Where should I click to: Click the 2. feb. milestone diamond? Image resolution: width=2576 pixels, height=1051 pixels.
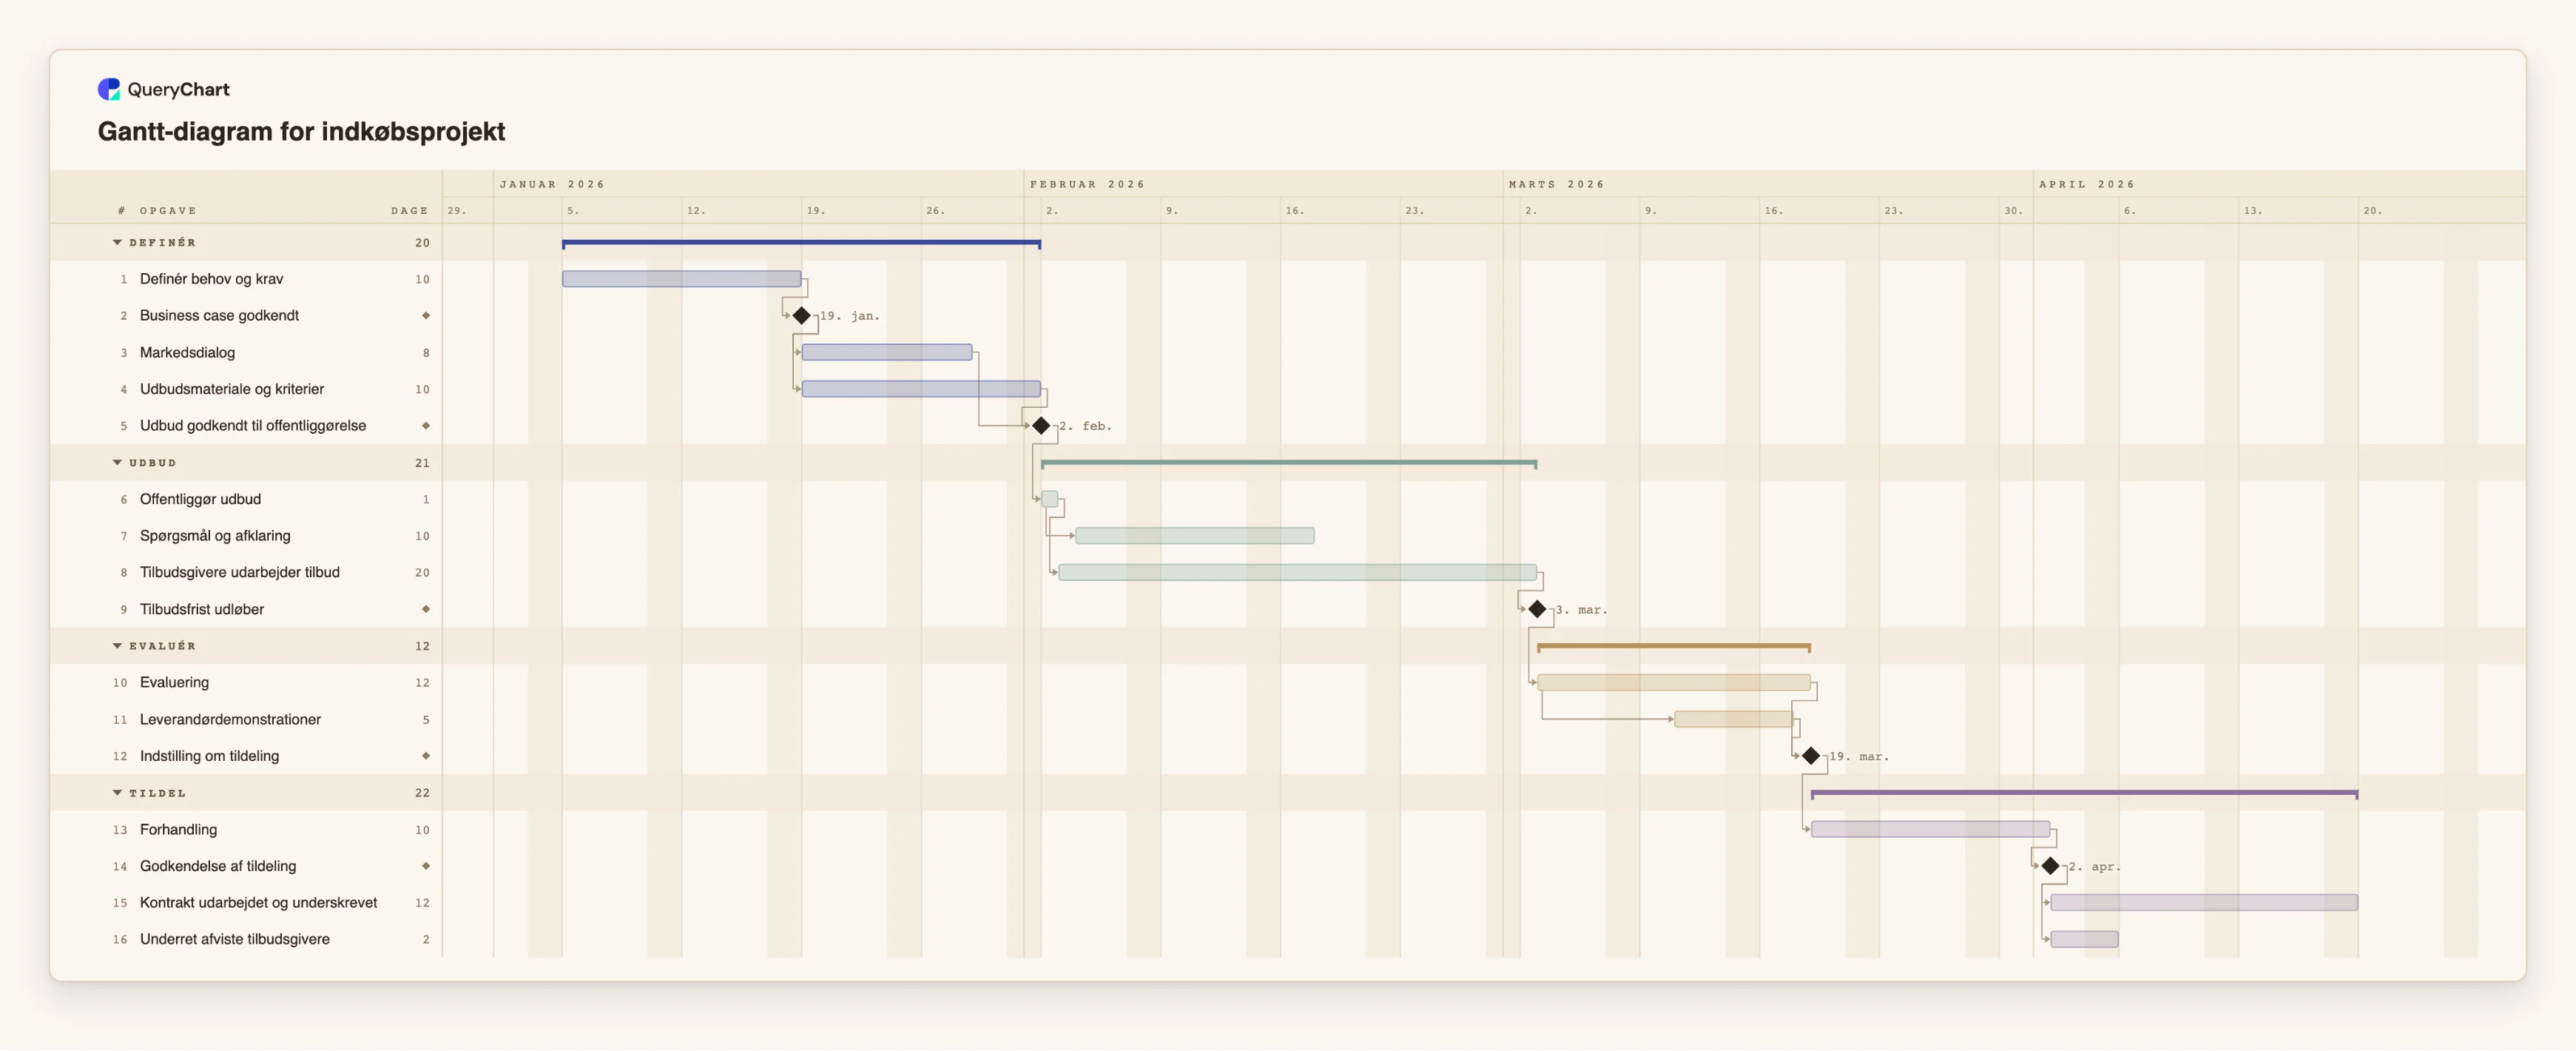(1041, 425)
